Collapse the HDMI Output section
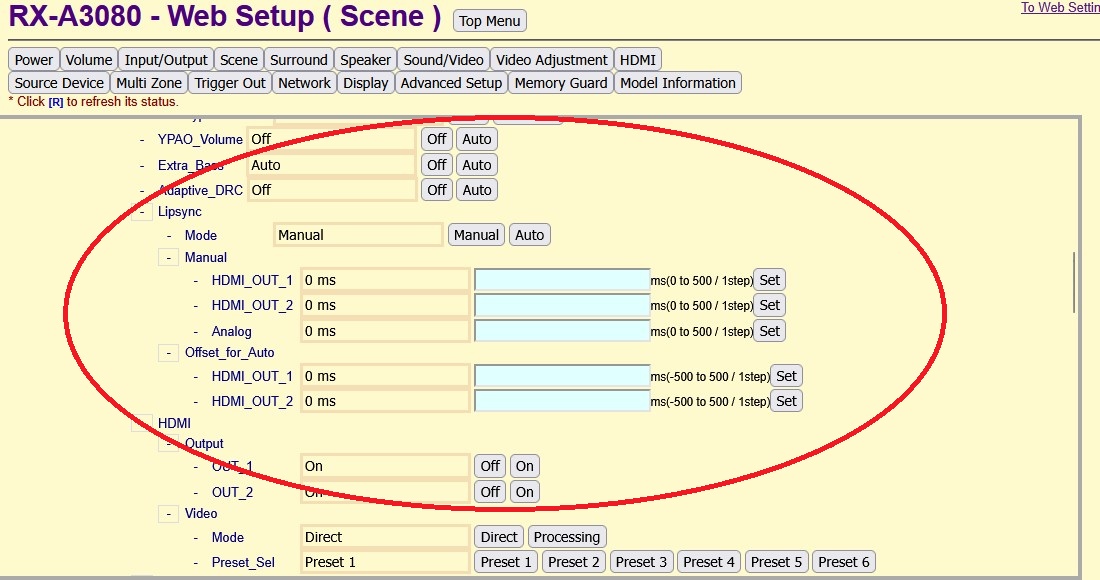Viewport: 1100px width, 580px height. click(168, 443)
